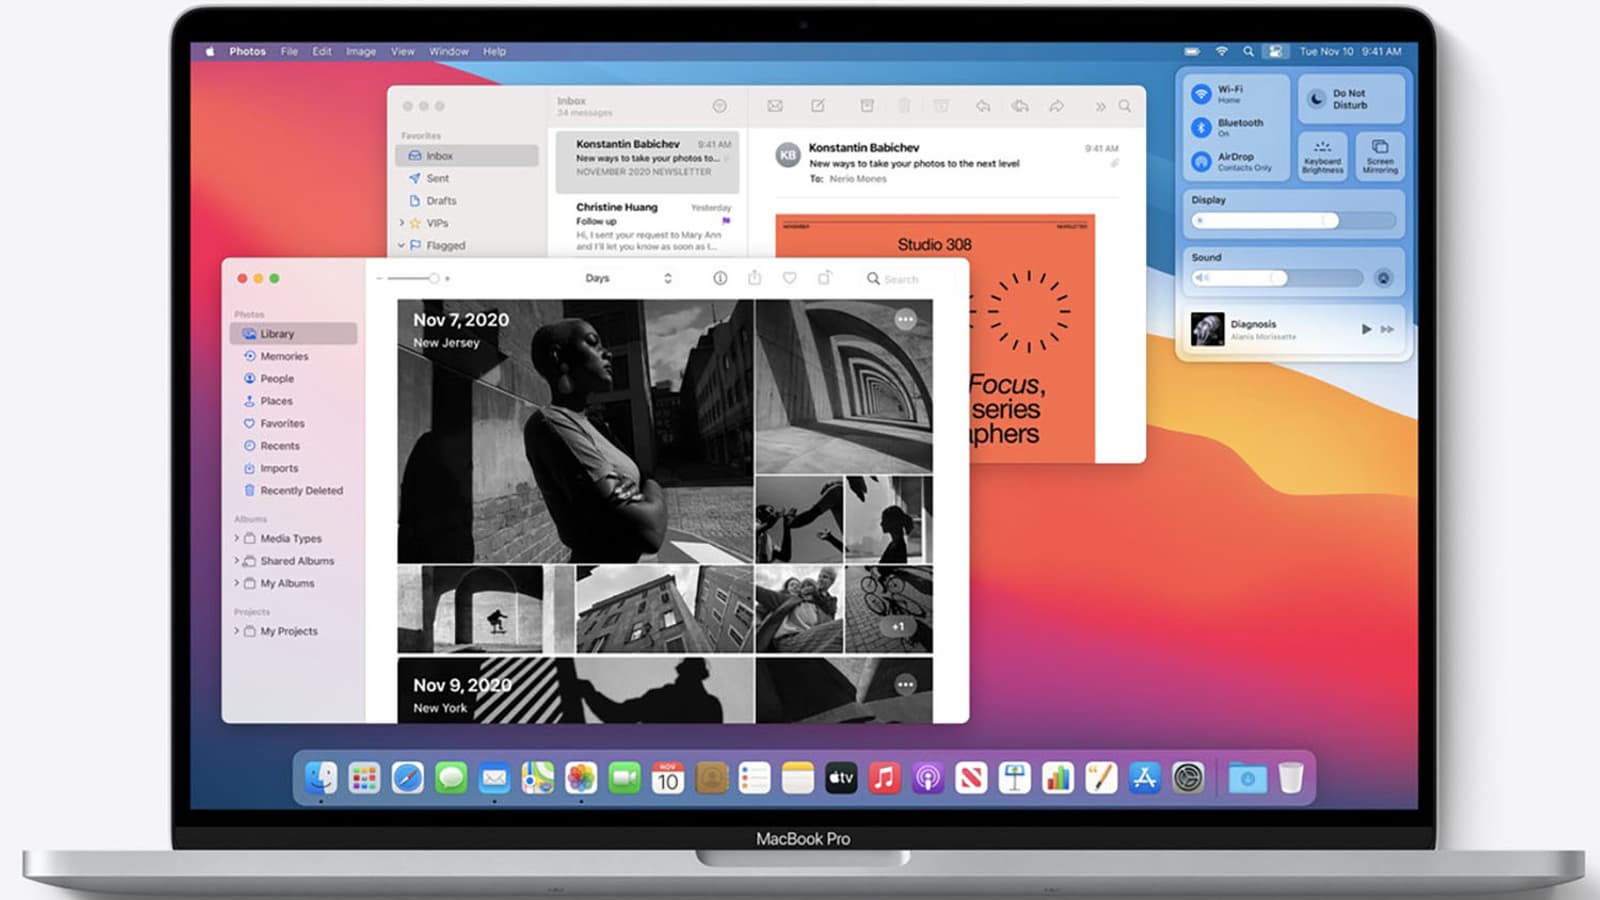Expand Shared Albums in Photos sidebar
1600x900 pixels.
pos(237,561)
